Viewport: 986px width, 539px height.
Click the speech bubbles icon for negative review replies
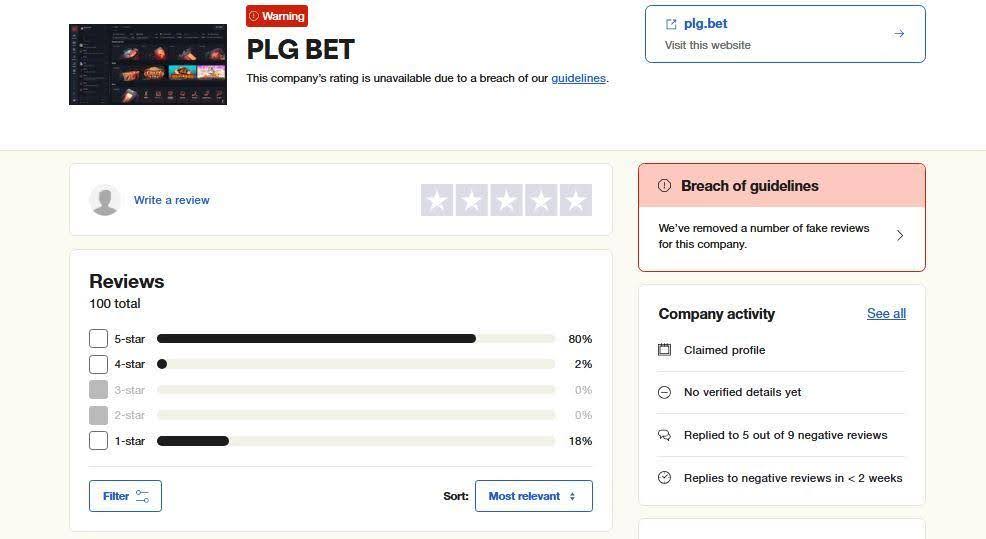(x=664, y=435)
